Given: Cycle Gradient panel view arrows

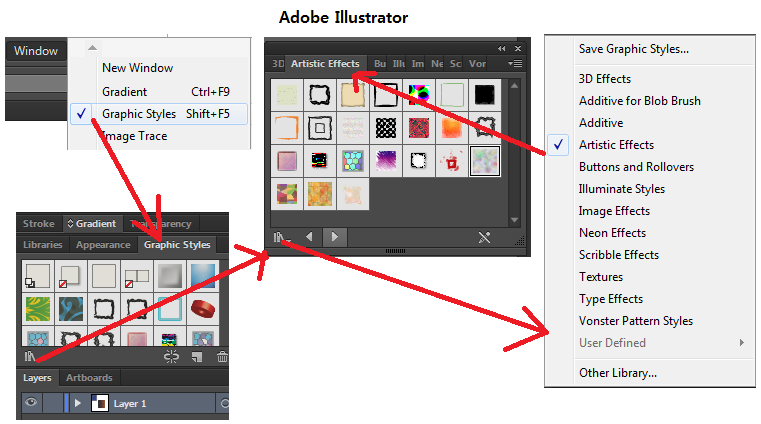Looking at the screenshot, I should point(70,224).
